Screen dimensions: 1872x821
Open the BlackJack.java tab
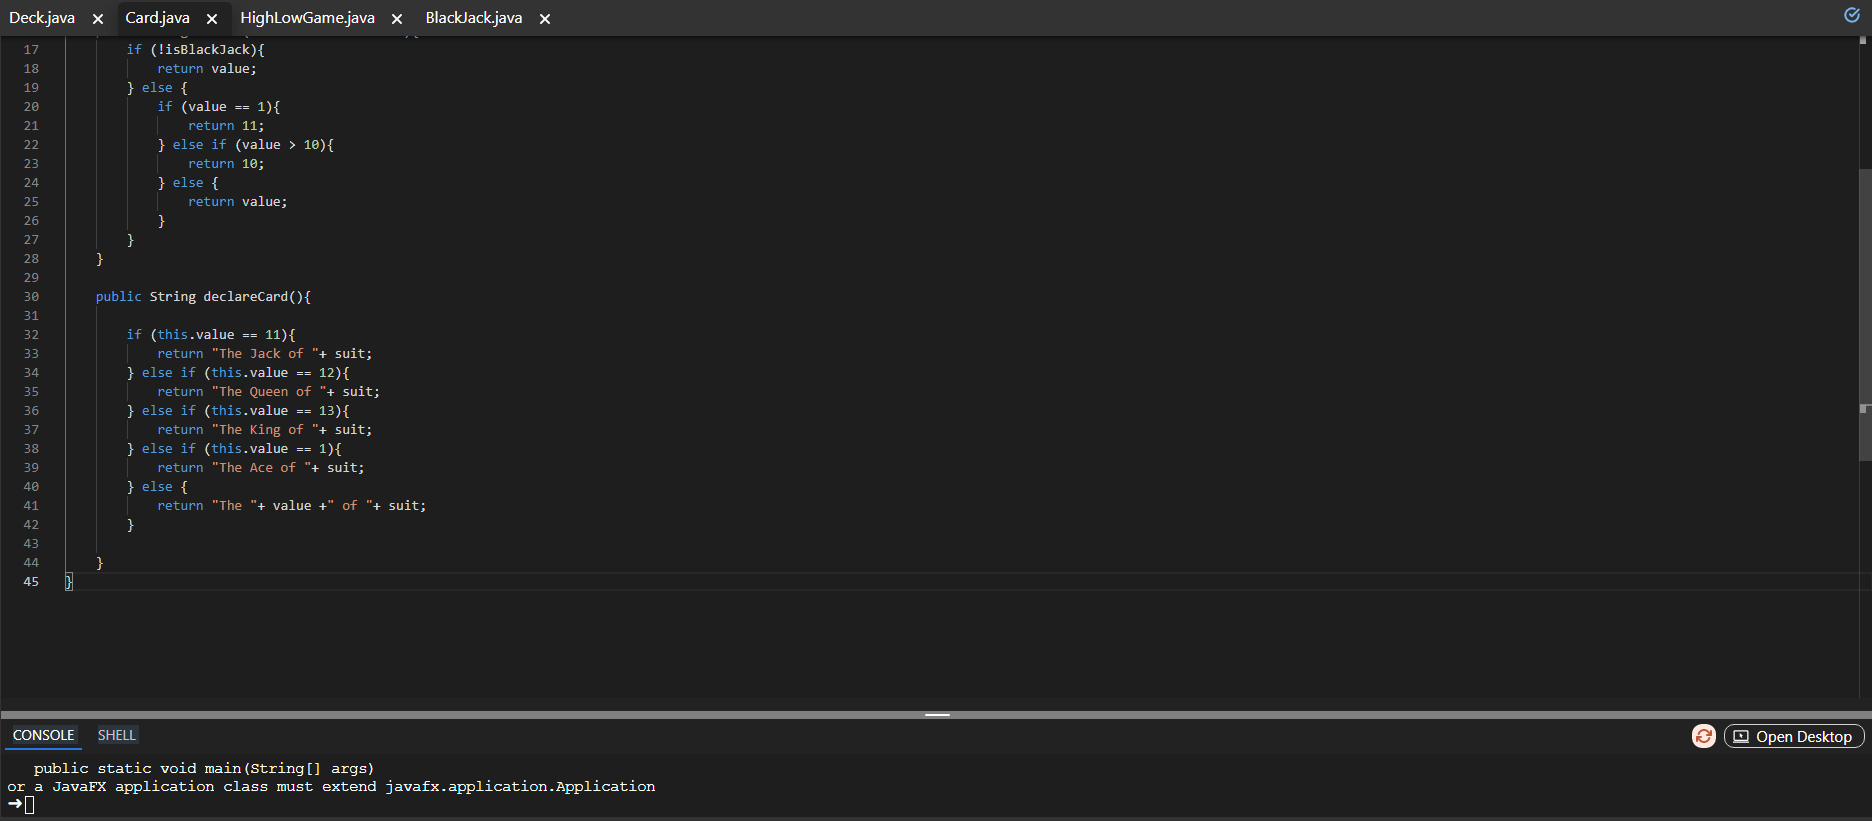click(x=474, y=18)
